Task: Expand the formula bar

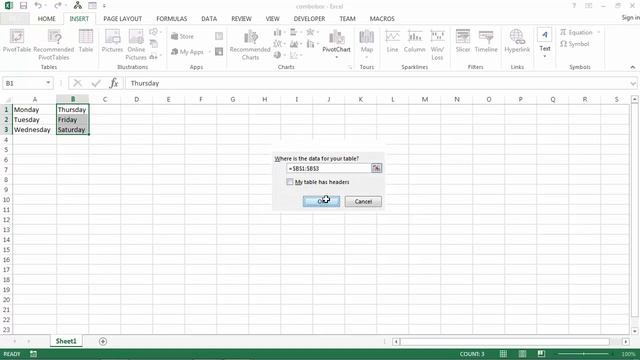Action: point(633,83)
